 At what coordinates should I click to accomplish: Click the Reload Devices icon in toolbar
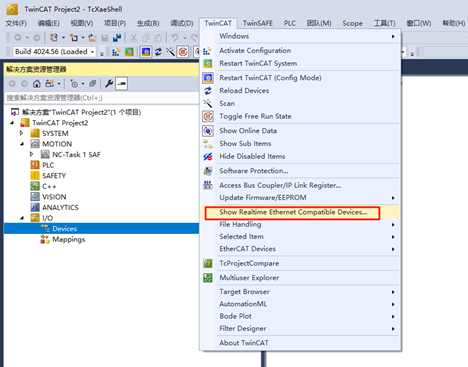coord(158,52)
